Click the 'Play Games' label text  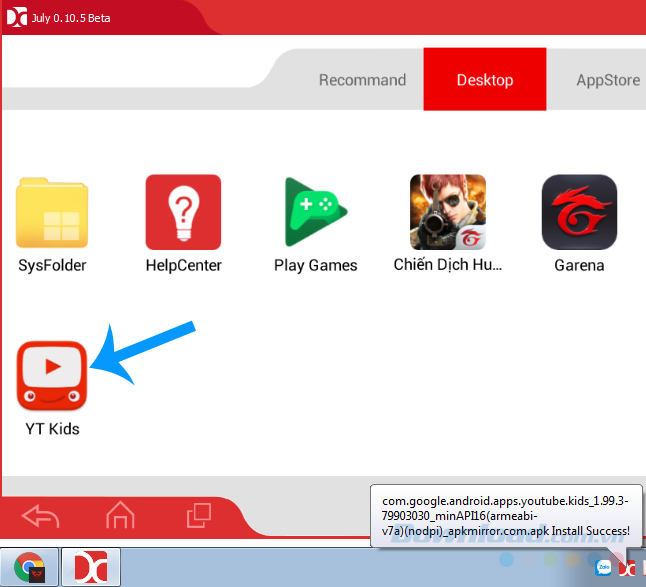click(316, 266)
